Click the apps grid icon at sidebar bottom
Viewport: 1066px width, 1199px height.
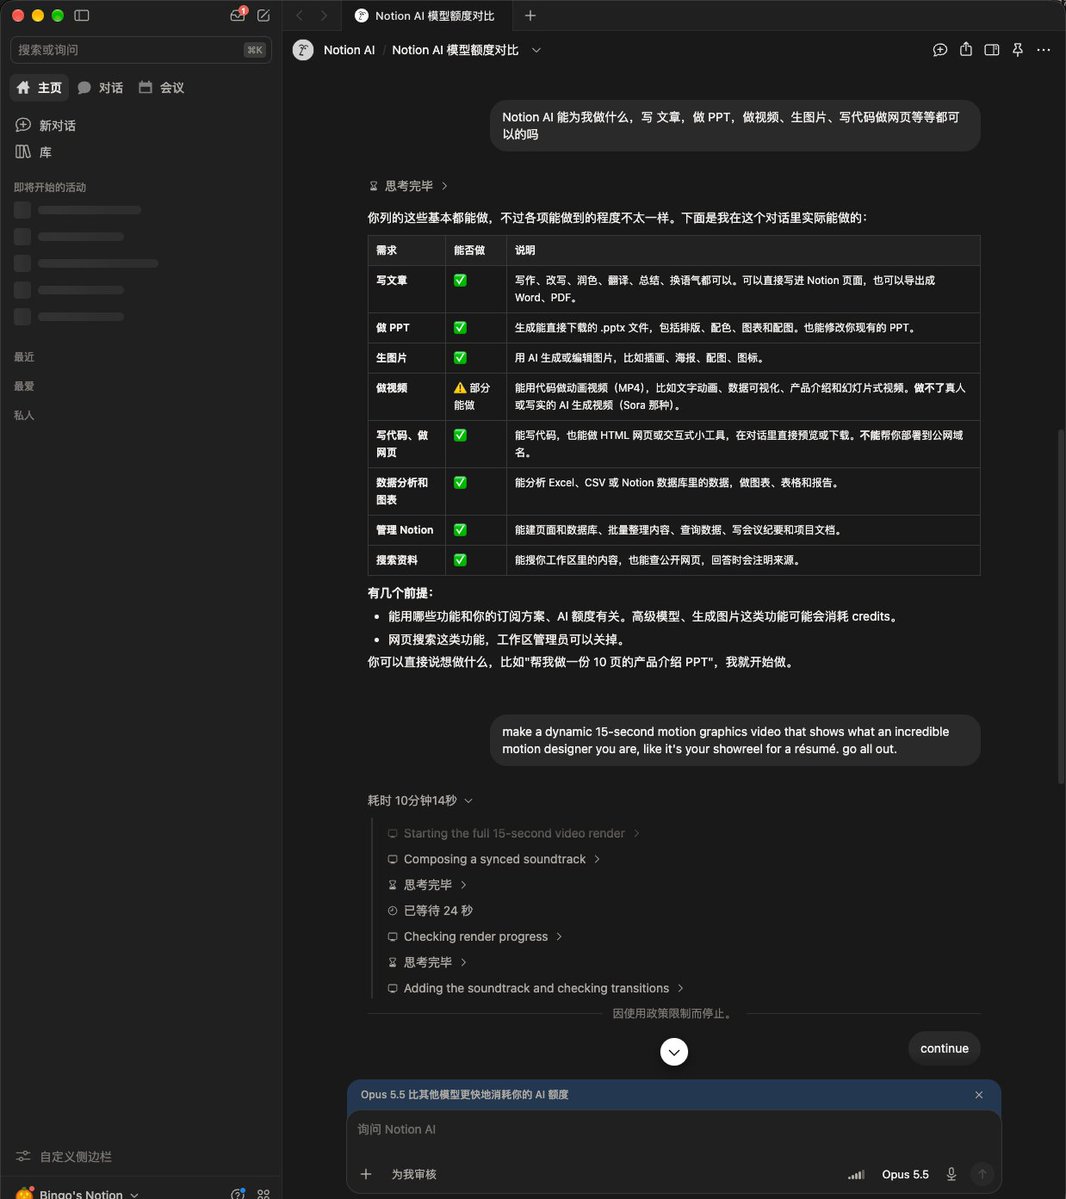263,1194
